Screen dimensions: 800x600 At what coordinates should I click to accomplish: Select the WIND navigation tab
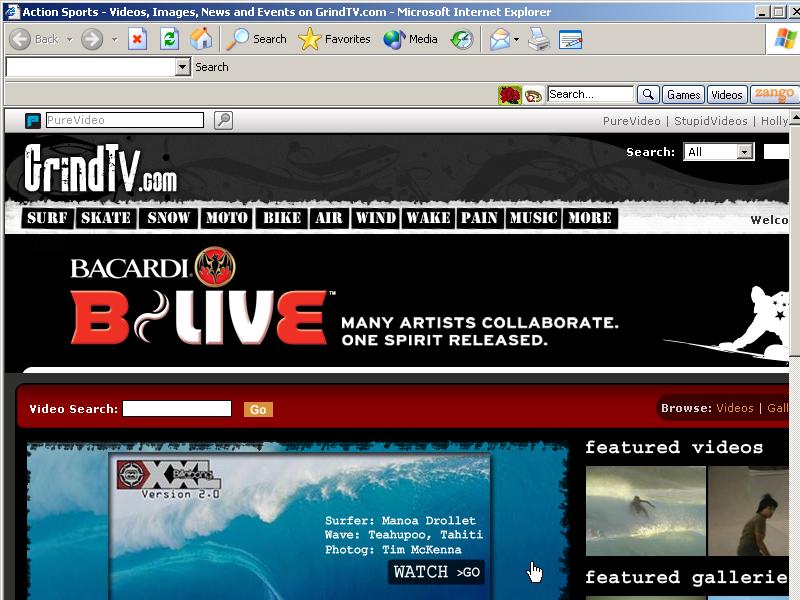pos(376,218)
